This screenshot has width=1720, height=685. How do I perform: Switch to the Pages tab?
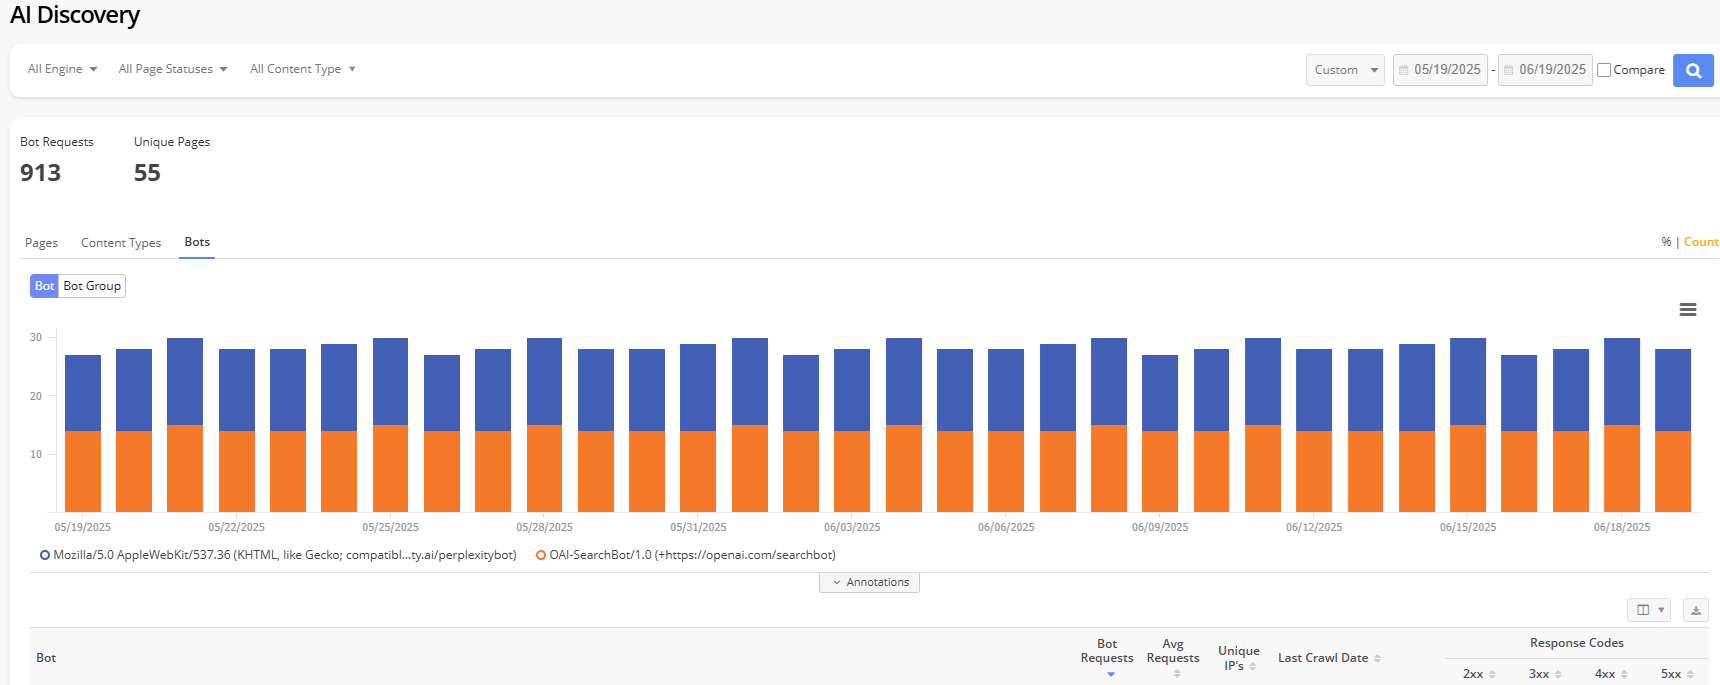click(x=41, y=243)
